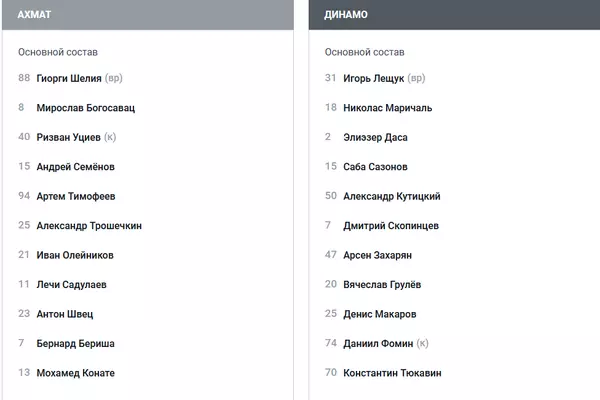Select Лечи Садулаев from the list
600x400 pixels.
[71, 285]
